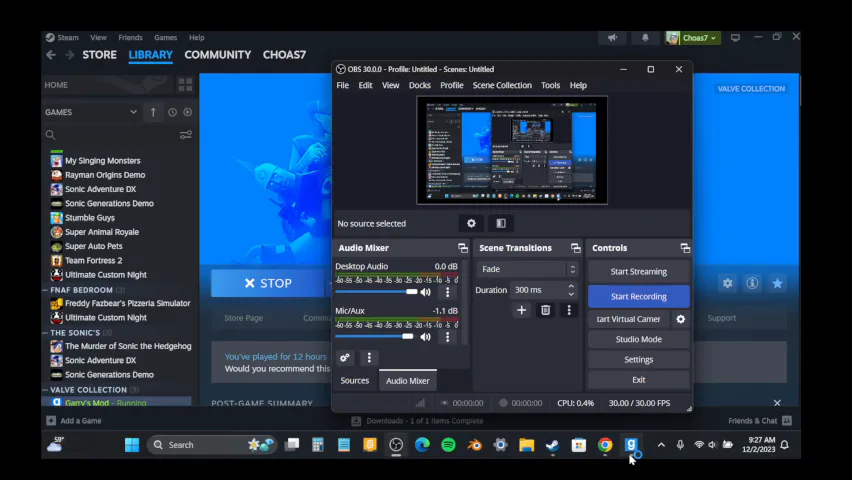Switch to the Sources tab

[355, 381]
